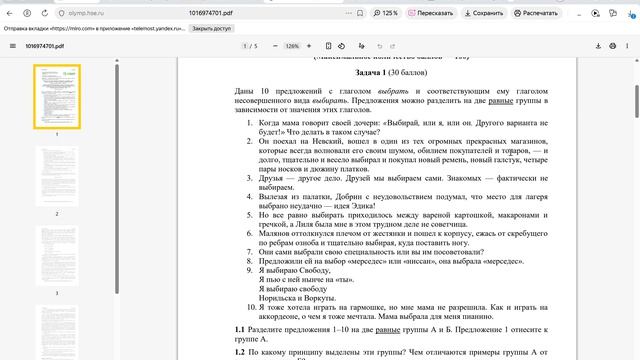Click the underlined word равные in intro paragraph

pos(500,100)
